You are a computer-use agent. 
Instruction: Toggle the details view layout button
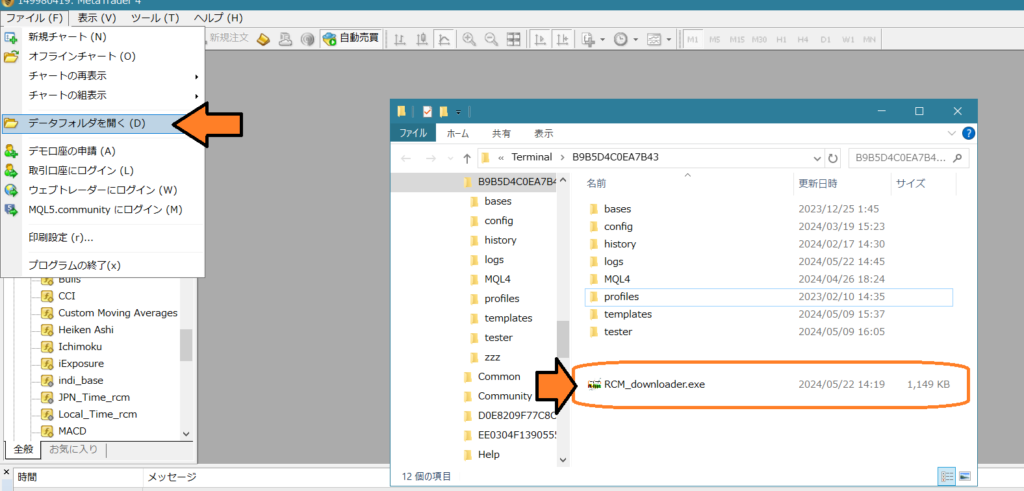[x=946, y=476]
